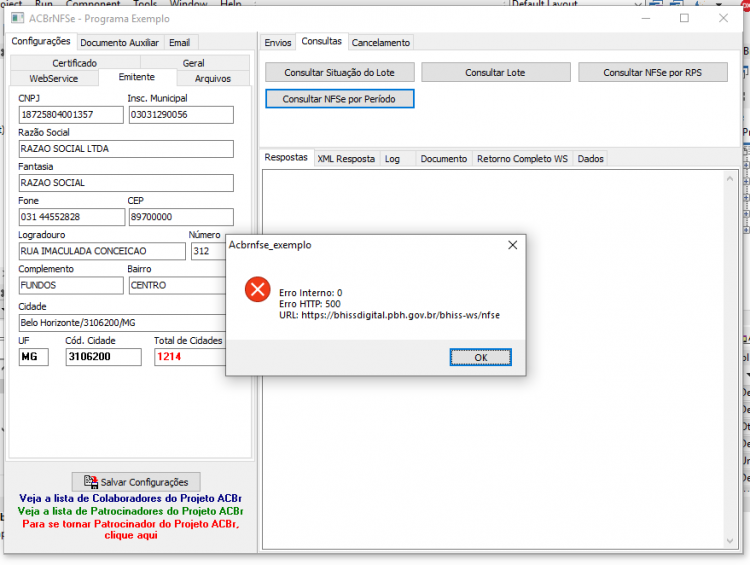Click the Complemento input field
Image resolution: width=750 pixels, height=565 pixels.
pyautogui.click(x=71, y=285)
